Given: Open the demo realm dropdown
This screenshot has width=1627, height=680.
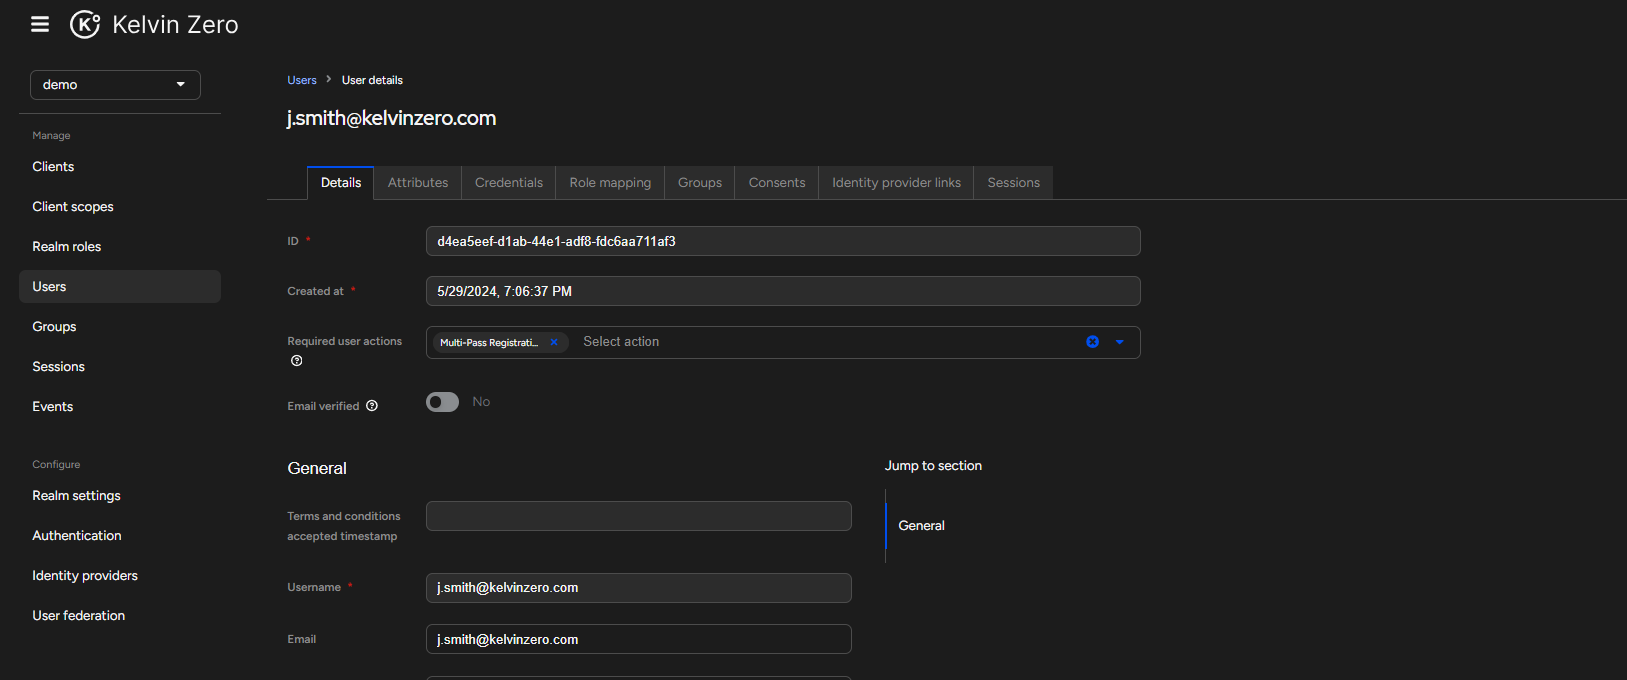Looking at the screenshot, I should [115, 85].
